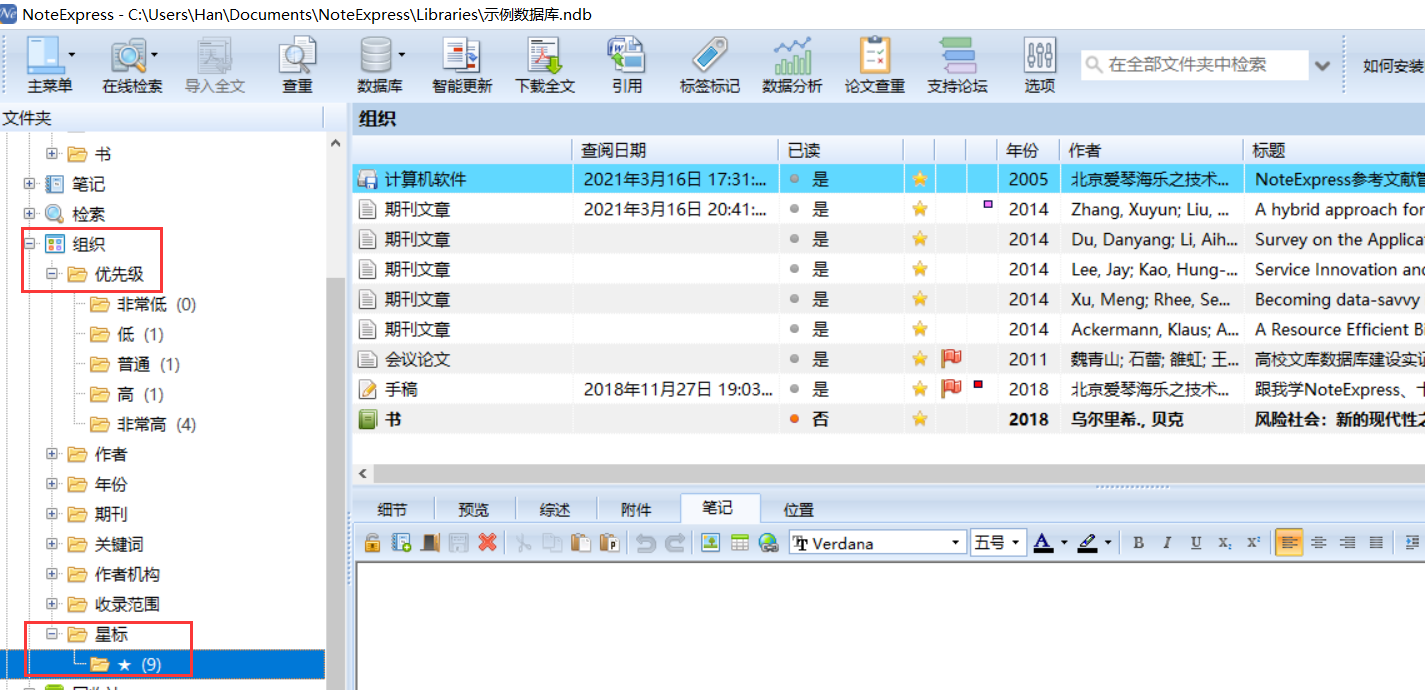This screenshot has height=690, width=1425.
Task: Apply italic formatting in note editor
Action: (1167, 543)
